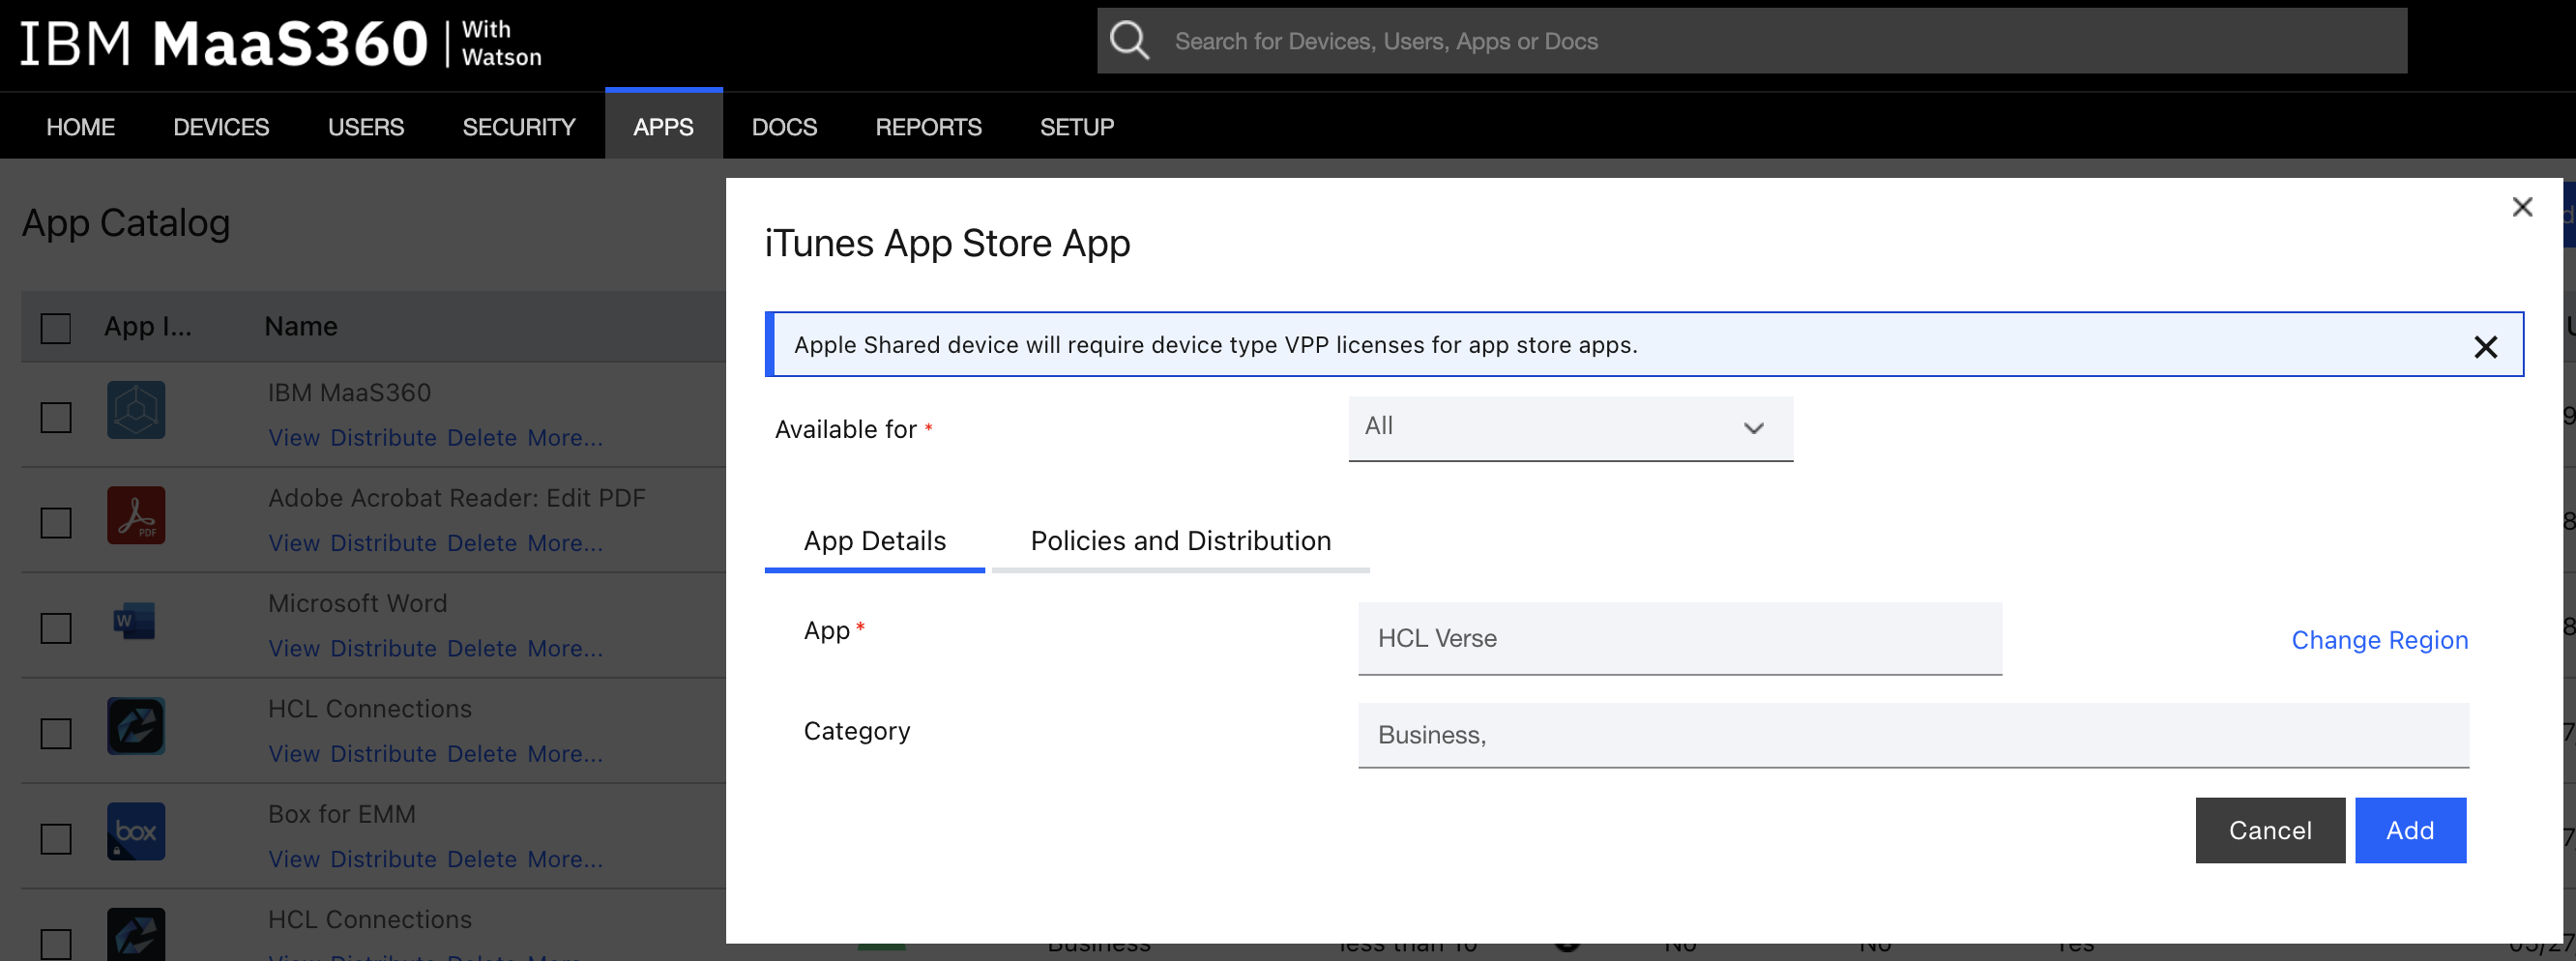Dismiss the VPP licenses notification

[x=2487, y=346]
